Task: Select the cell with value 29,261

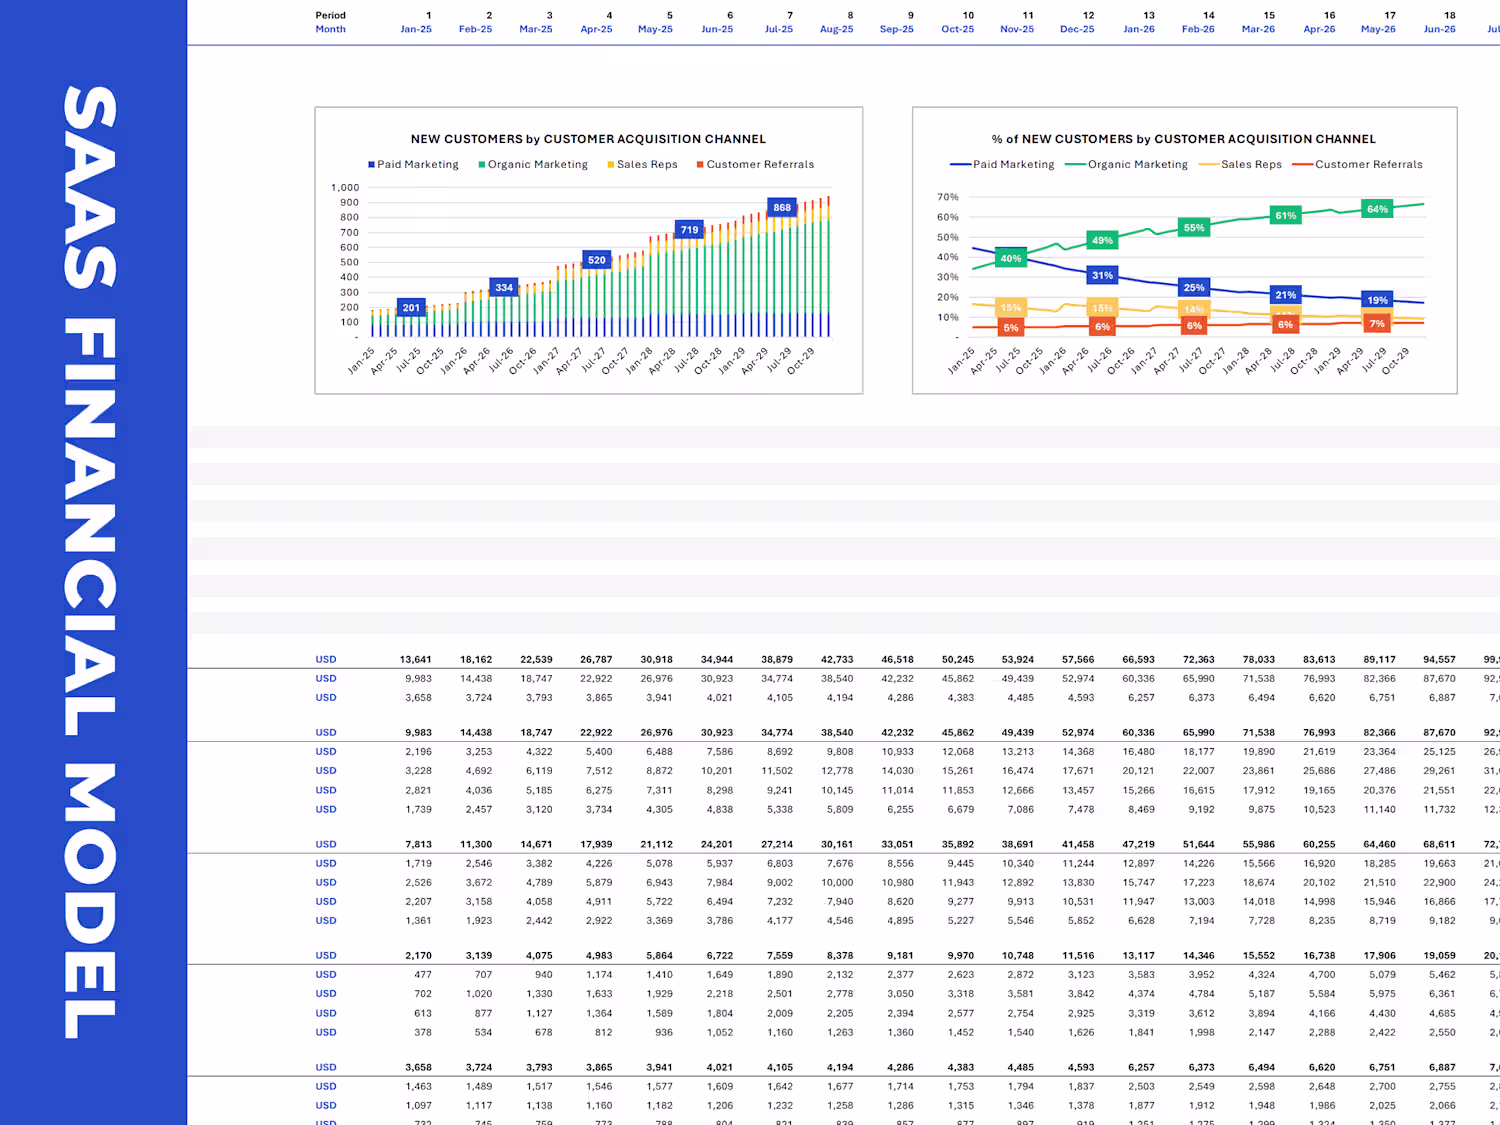Action: tap(1440, 771)
